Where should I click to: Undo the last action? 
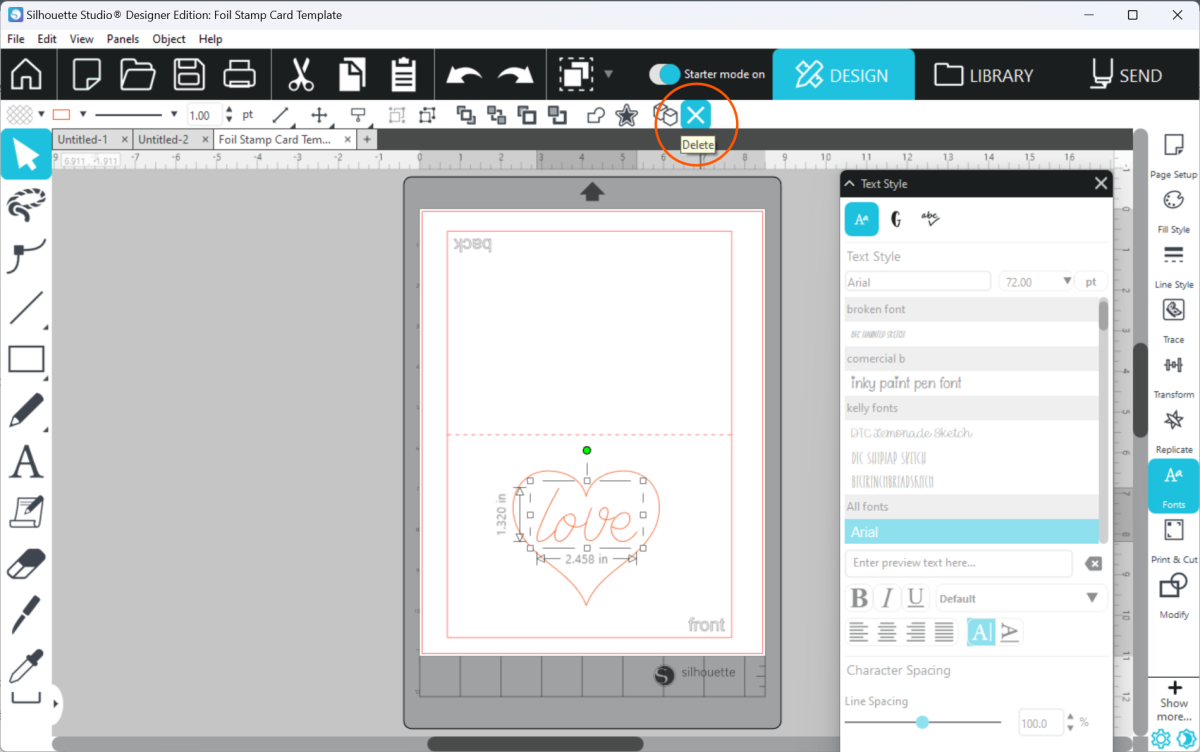465,76
